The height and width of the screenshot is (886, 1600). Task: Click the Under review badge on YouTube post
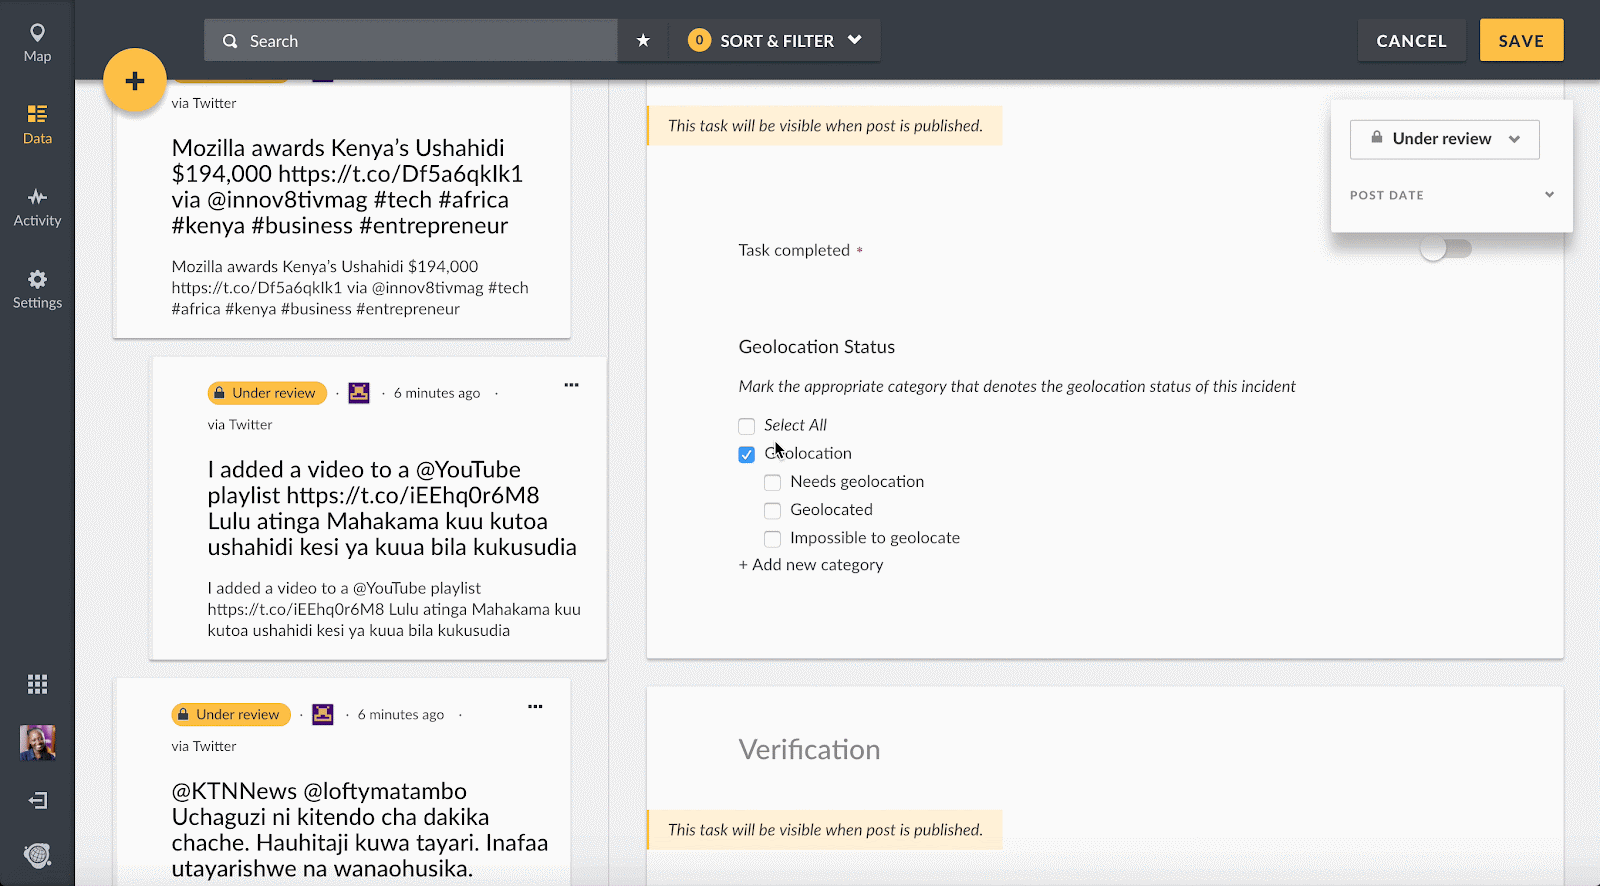pyautogui.click(x=267, y=393)
